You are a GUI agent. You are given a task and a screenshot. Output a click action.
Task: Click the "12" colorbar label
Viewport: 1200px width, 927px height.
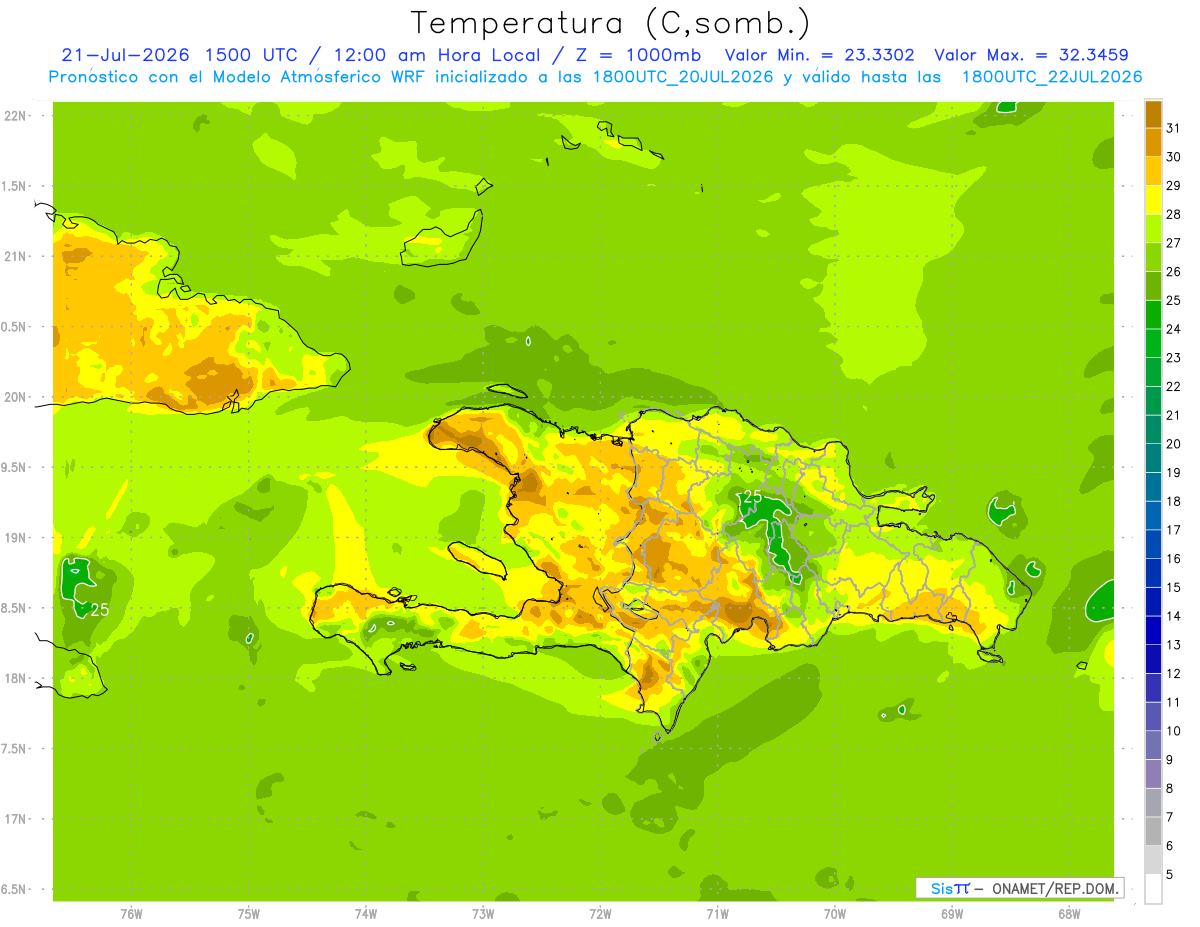1174,674
